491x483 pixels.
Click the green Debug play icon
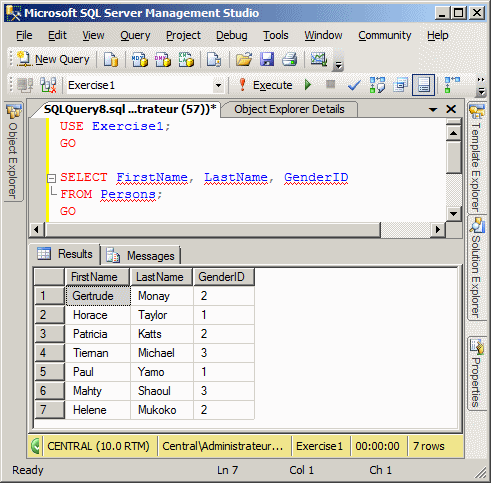click(x=308, y=85)
